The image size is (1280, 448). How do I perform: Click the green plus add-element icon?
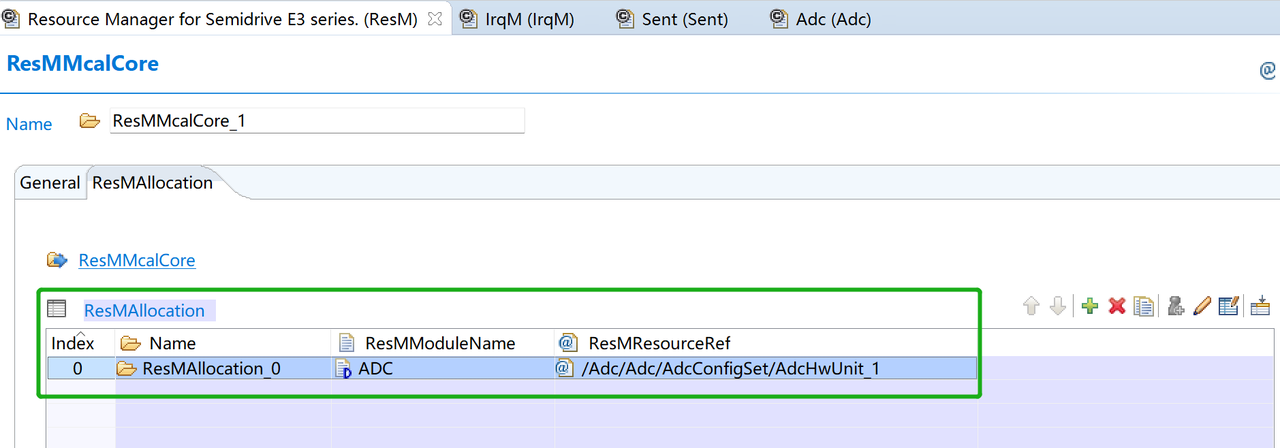pyautogui.click(x=1090, y=306)
